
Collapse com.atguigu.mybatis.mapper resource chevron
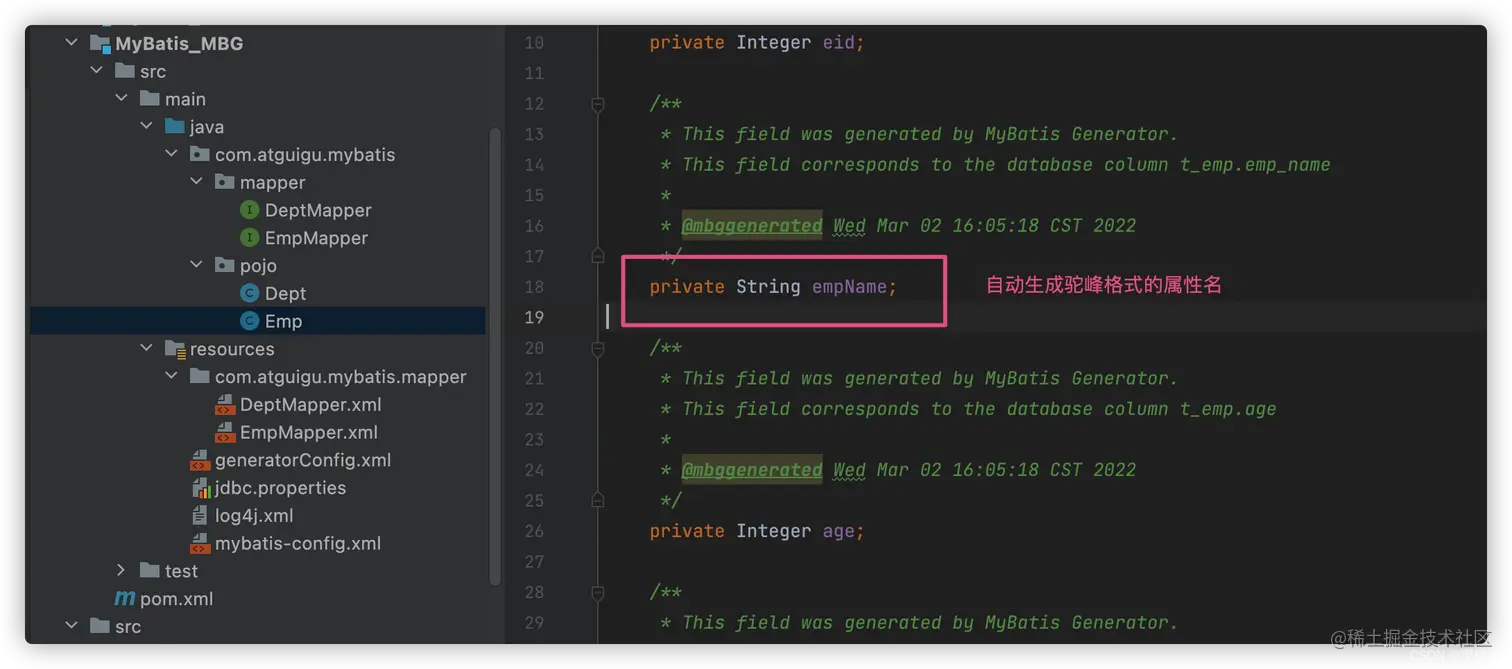click(171, 376)
